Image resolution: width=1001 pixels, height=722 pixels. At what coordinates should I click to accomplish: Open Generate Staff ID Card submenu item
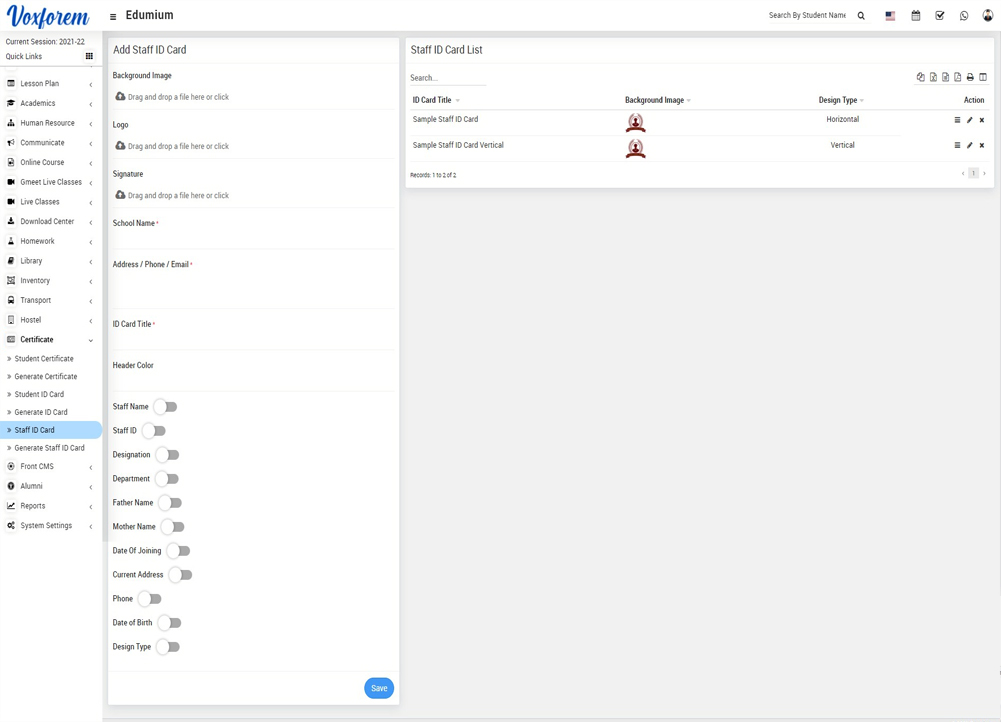coord(49,448)
